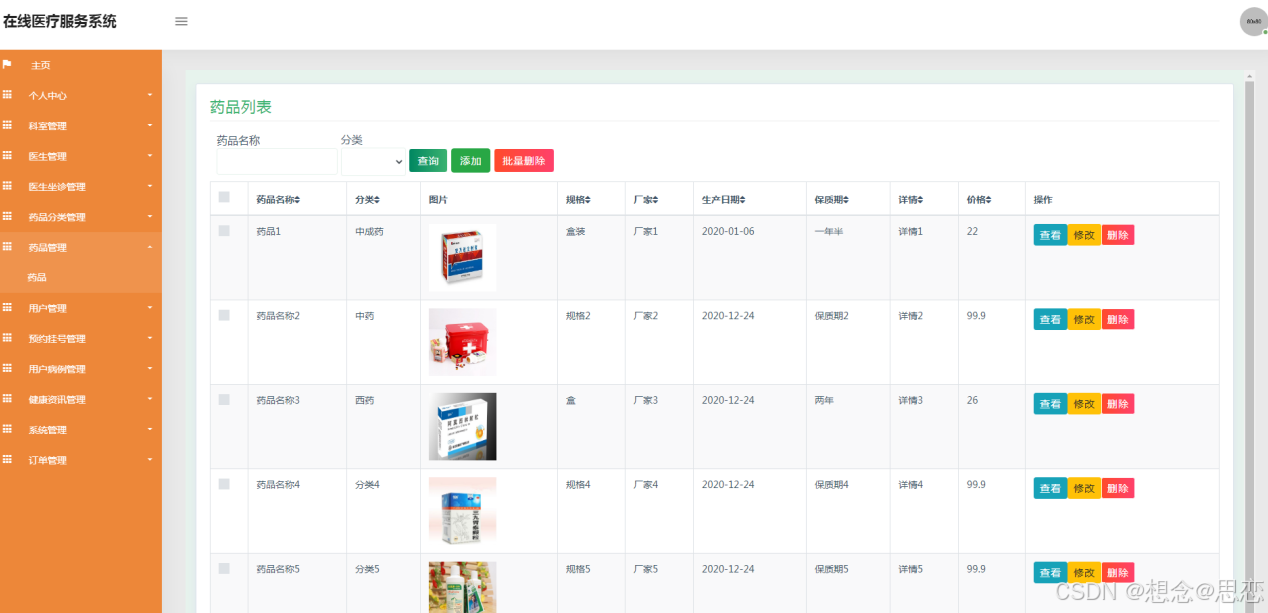Open the 分类 filter dropdown
Viewport: 1268px width, 613px height.
[373, 161]
